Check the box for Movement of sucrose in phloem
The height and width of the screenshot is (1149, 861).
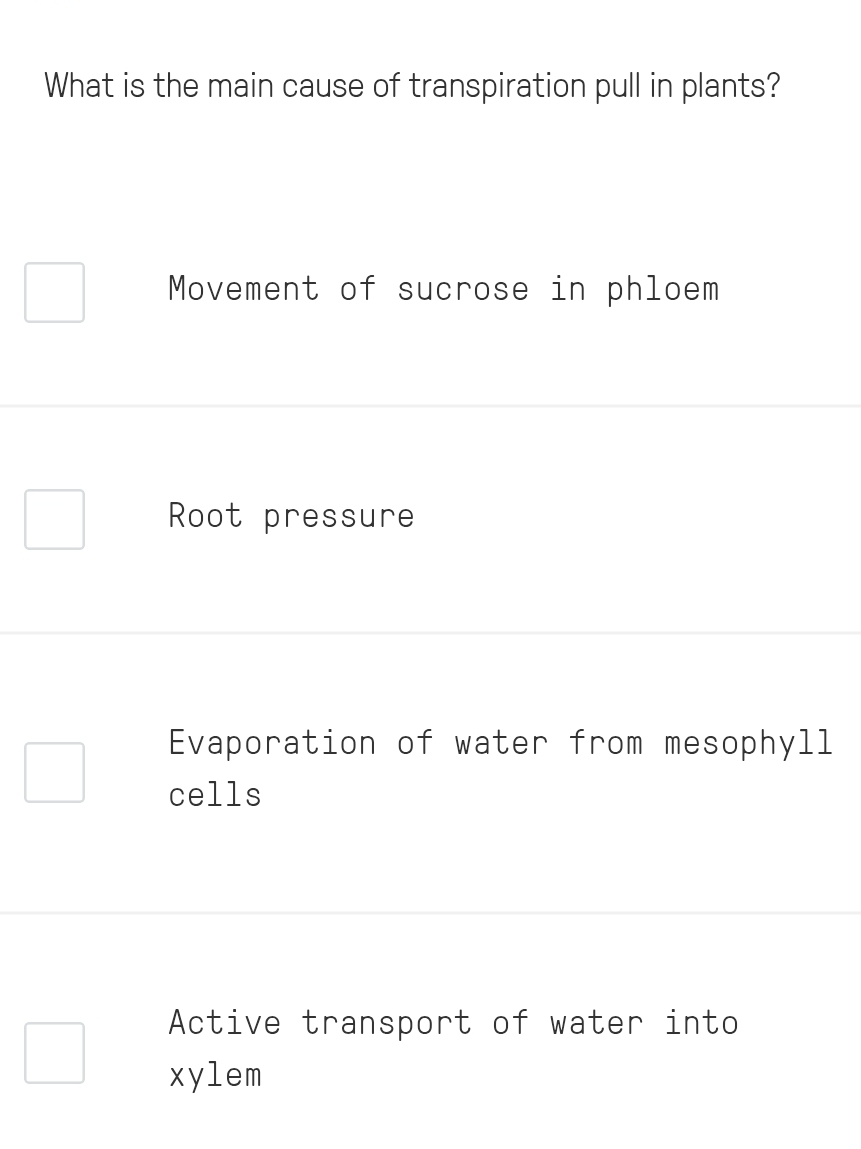coord(54,291)
